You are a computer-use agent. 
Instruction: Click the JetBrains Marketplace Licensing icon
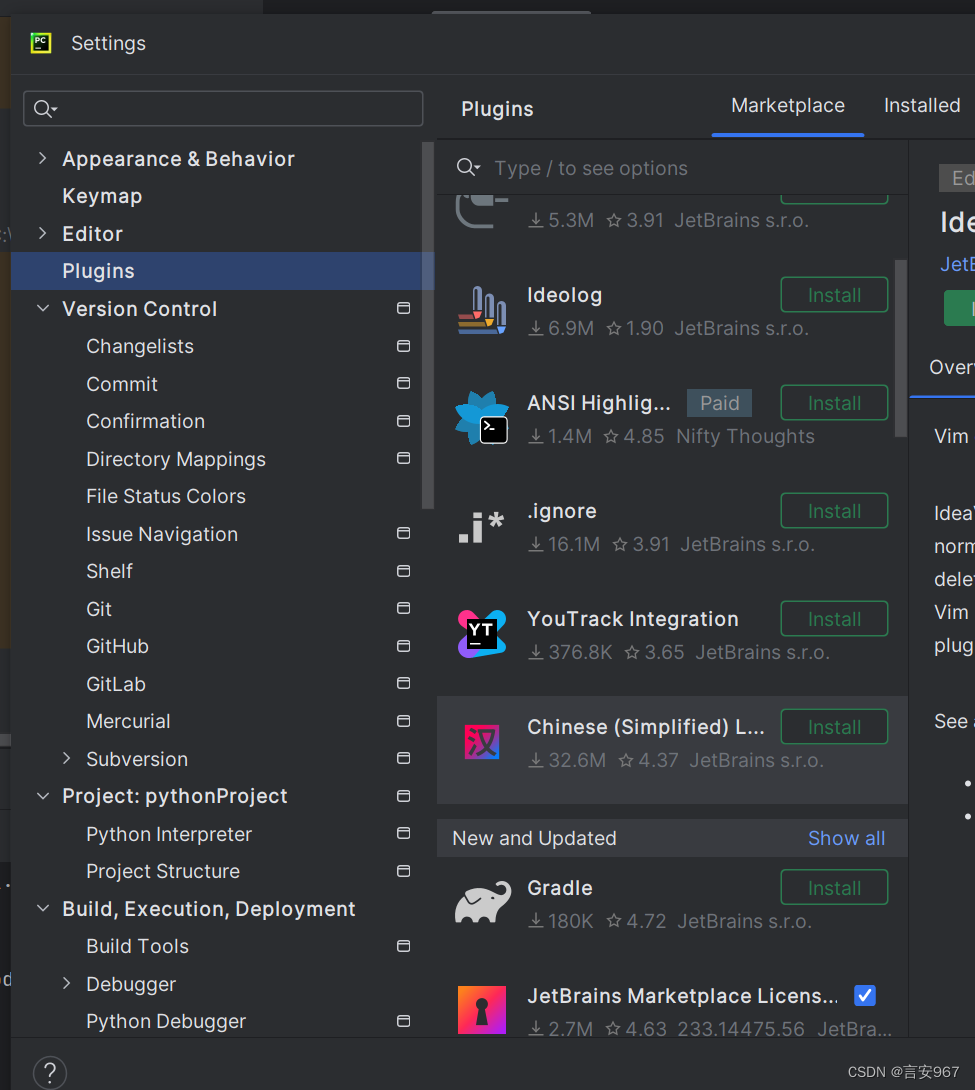(482, 1010)
